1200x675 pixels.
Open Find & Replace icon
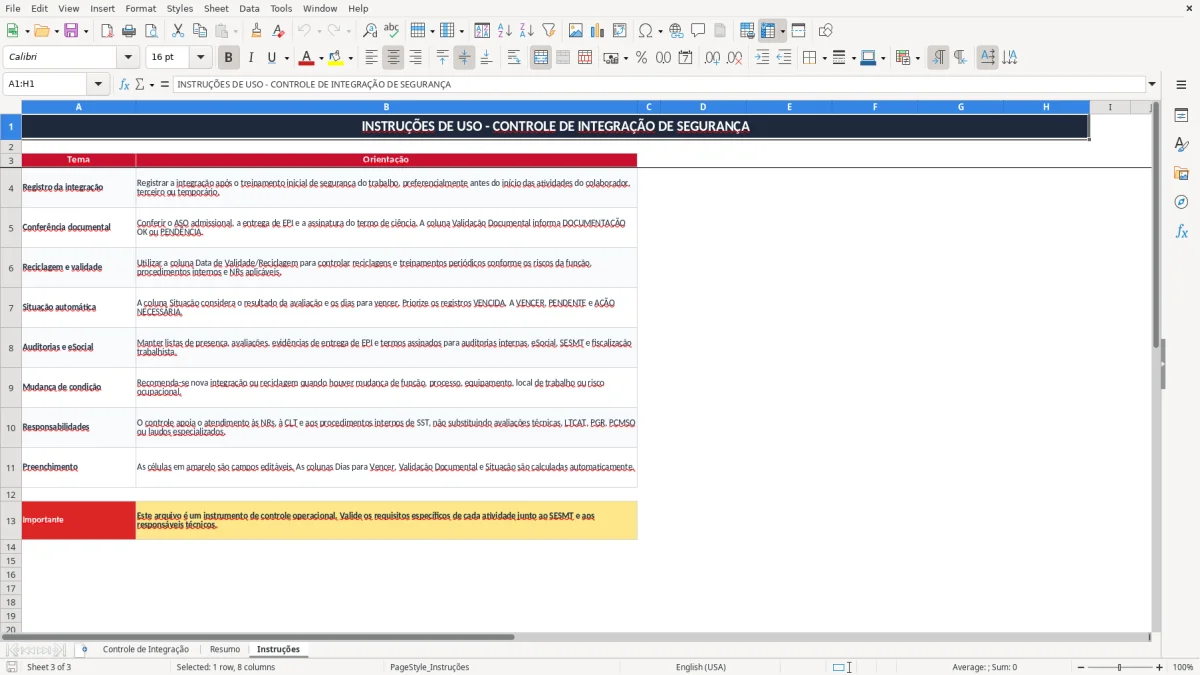pyautogui.click(x=370, y=31)
